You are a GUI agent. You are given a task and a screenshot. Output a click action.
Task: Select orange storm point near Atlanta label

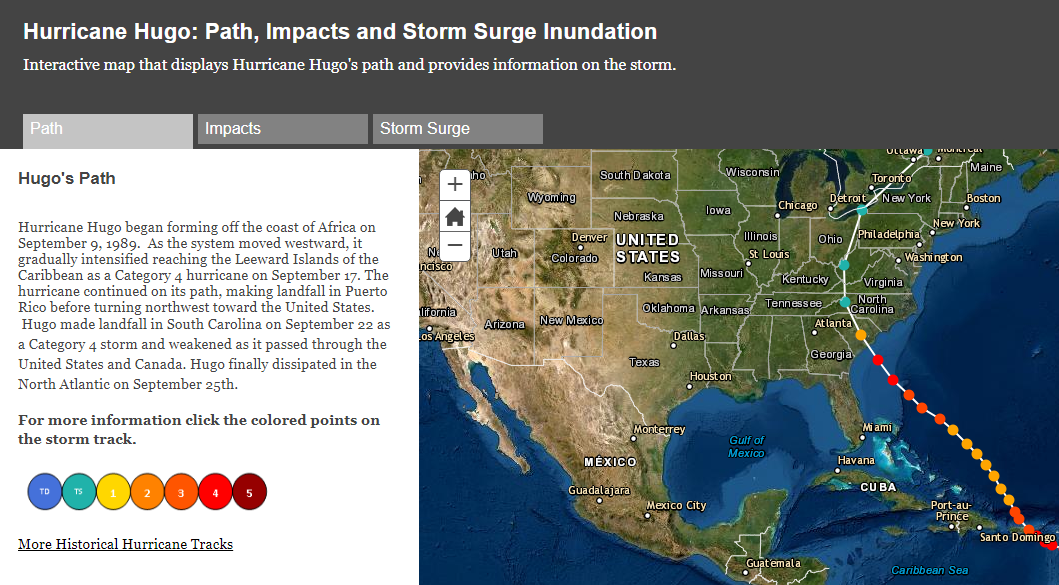860,334
